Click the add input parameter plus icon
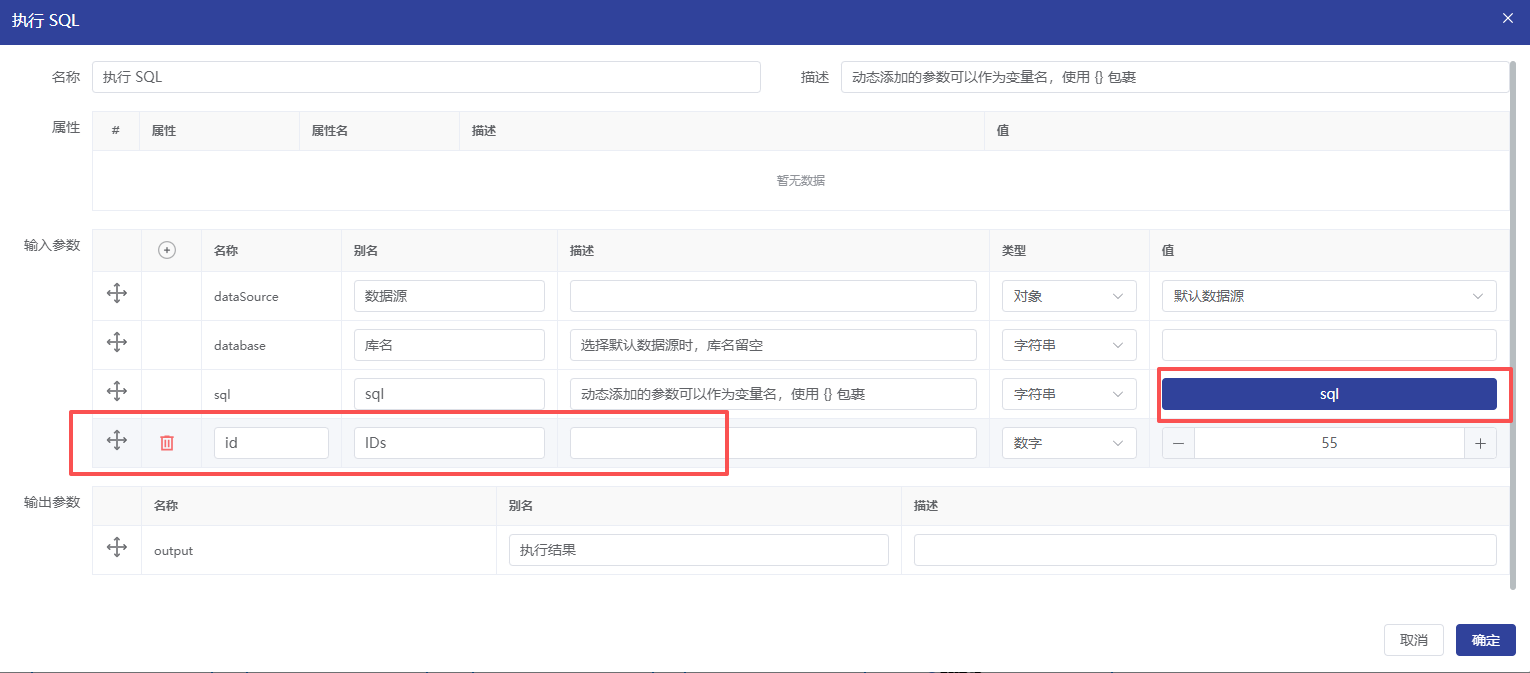The width and height of the screenshot is (1530, 673). [167, 251]
